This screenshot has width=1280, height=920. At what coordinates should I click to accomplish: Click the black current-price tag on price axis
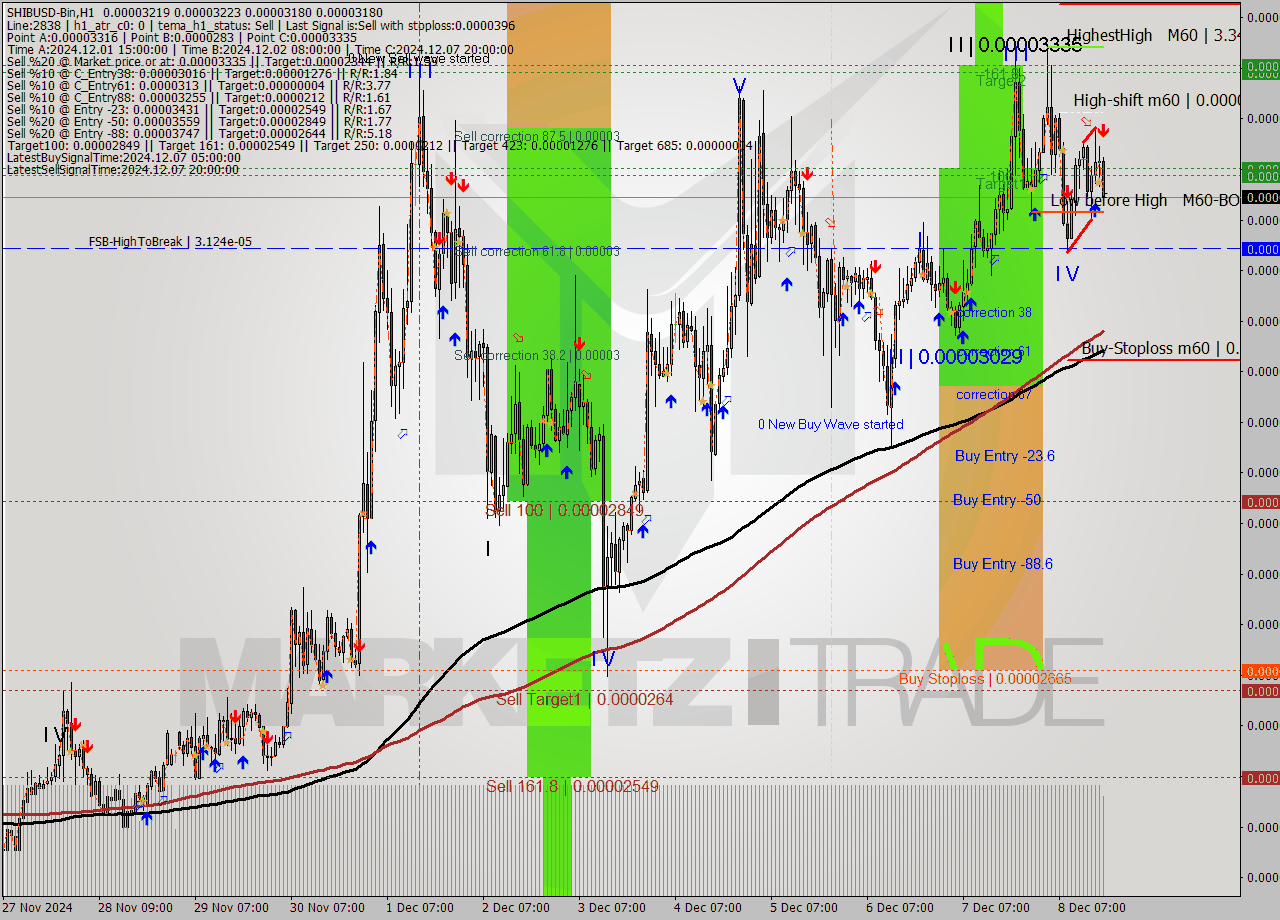(1260, 197)
